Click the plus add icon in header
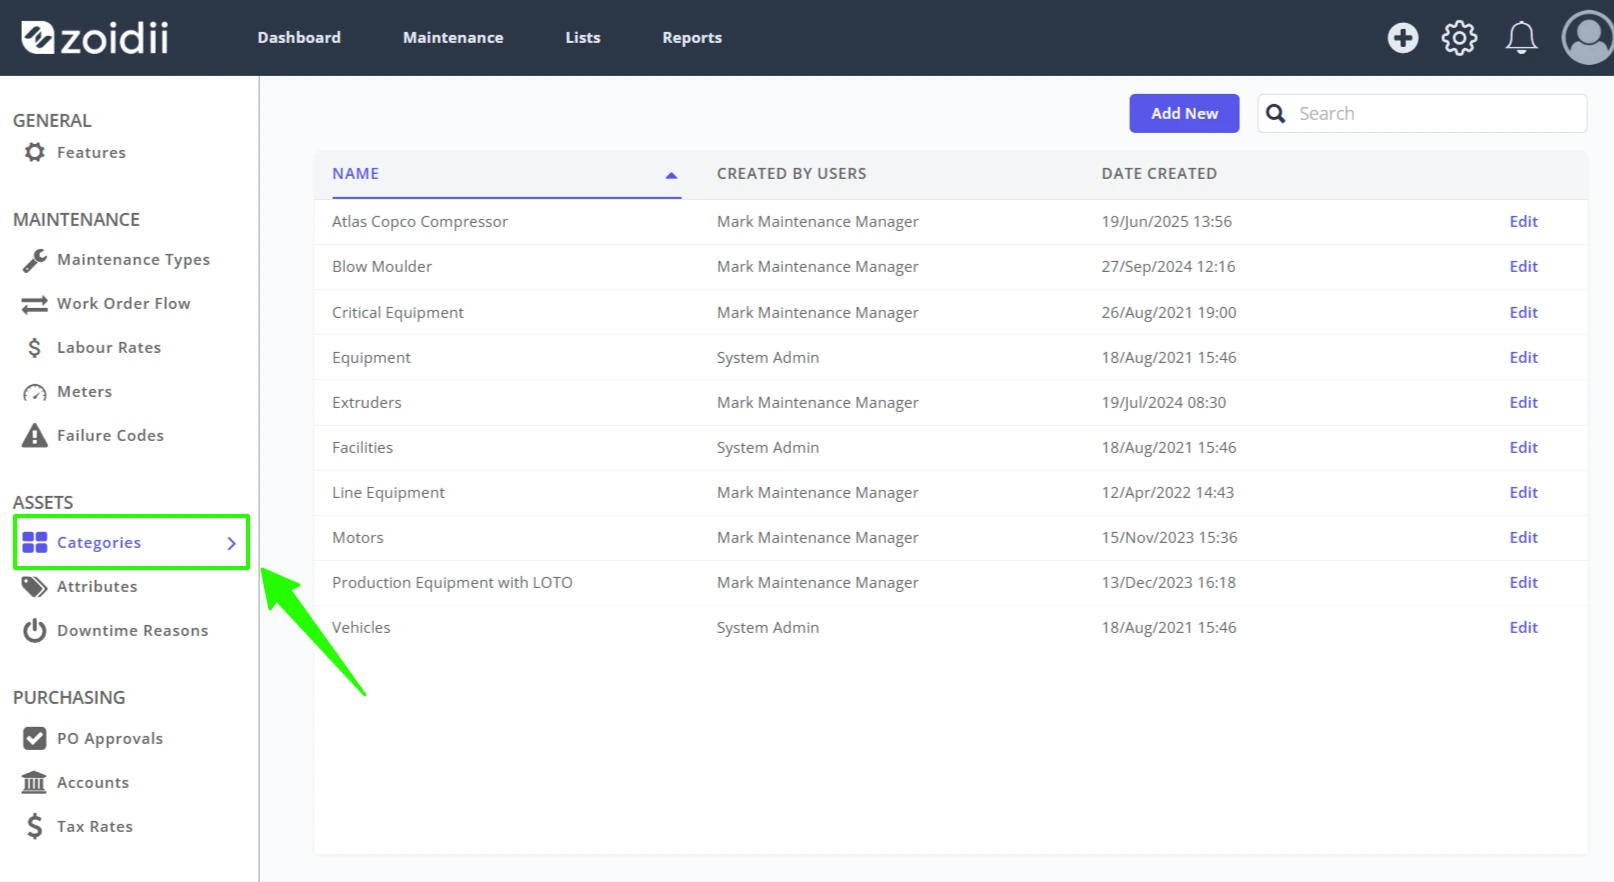Viewport: 1614px width, 882px height. point(1402,38)
